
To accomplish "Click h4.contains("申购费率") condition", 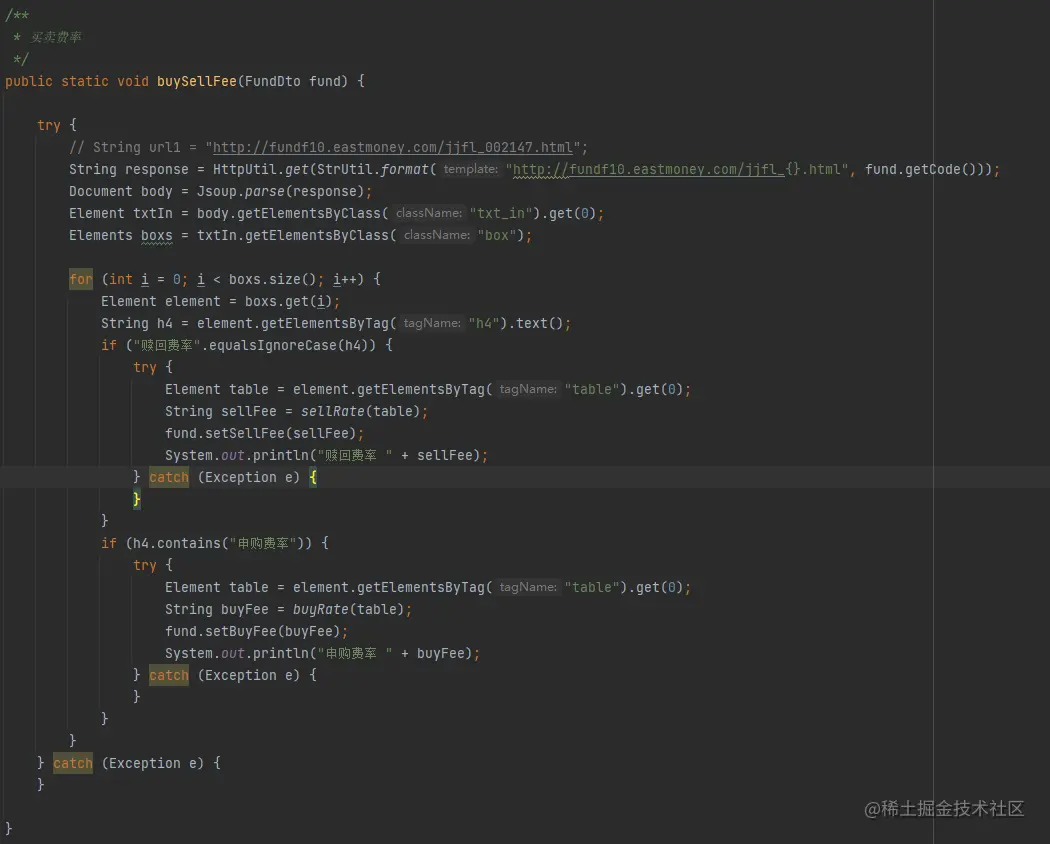I will pyautogui.click(x=219, y=543).
